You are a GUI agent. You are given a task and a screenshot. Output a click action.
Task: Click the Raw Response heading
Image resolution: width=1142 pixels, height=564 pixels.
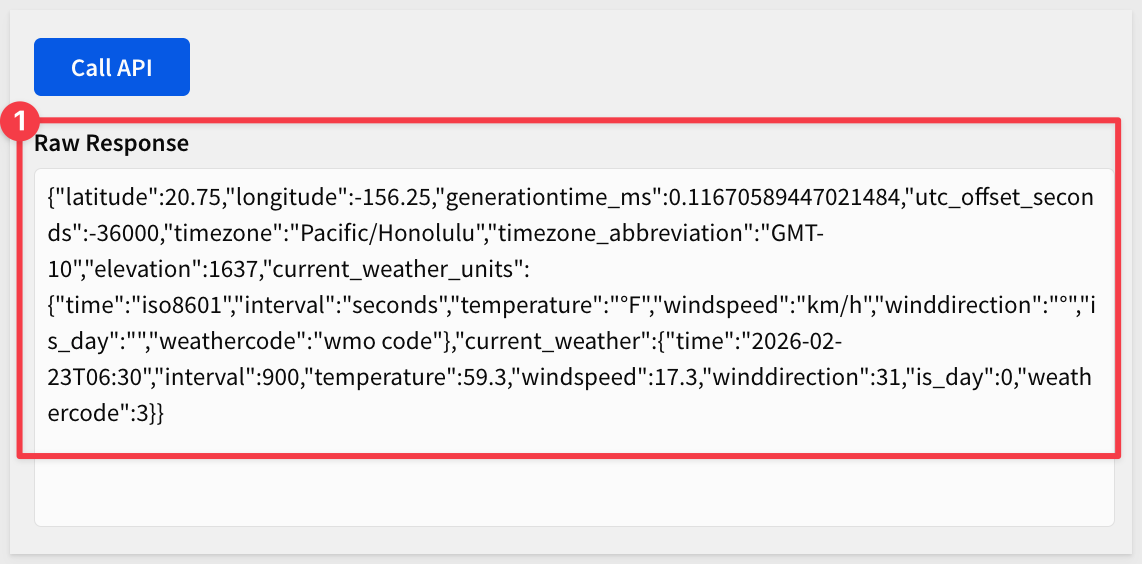pos(111,143)
